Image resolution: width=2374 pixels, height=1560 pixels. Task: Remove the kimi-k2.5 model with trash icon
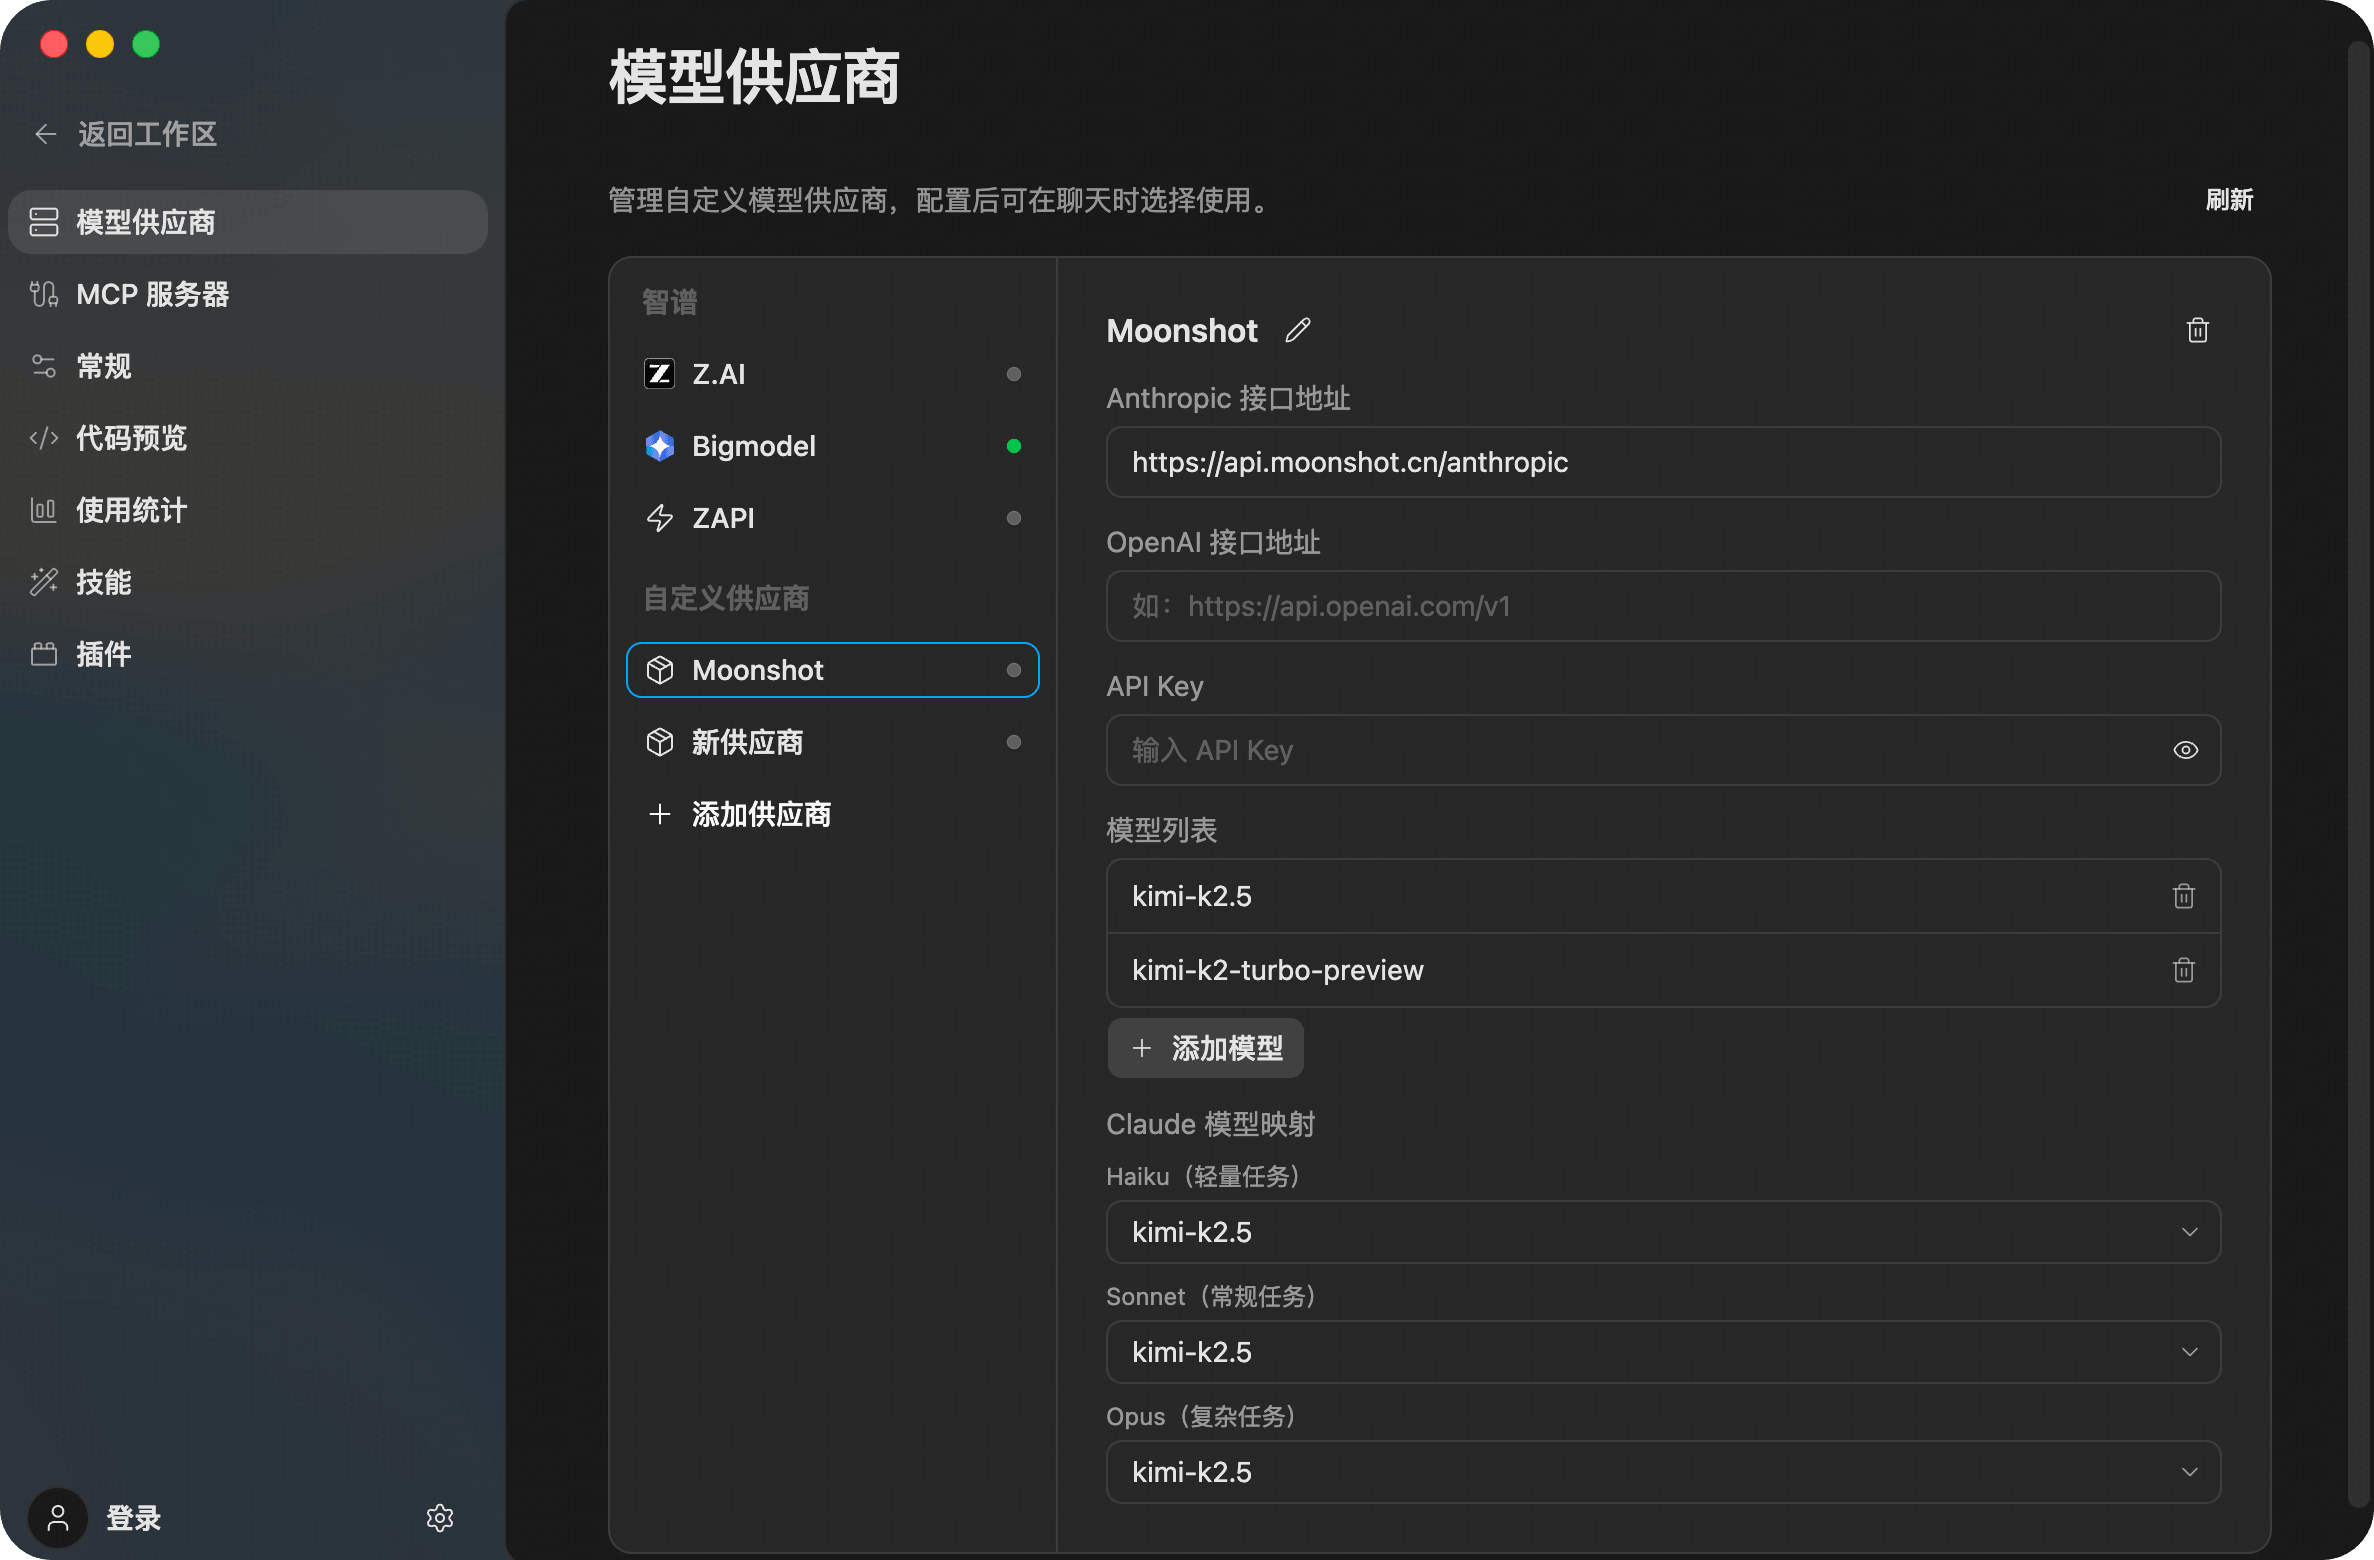2183,896
